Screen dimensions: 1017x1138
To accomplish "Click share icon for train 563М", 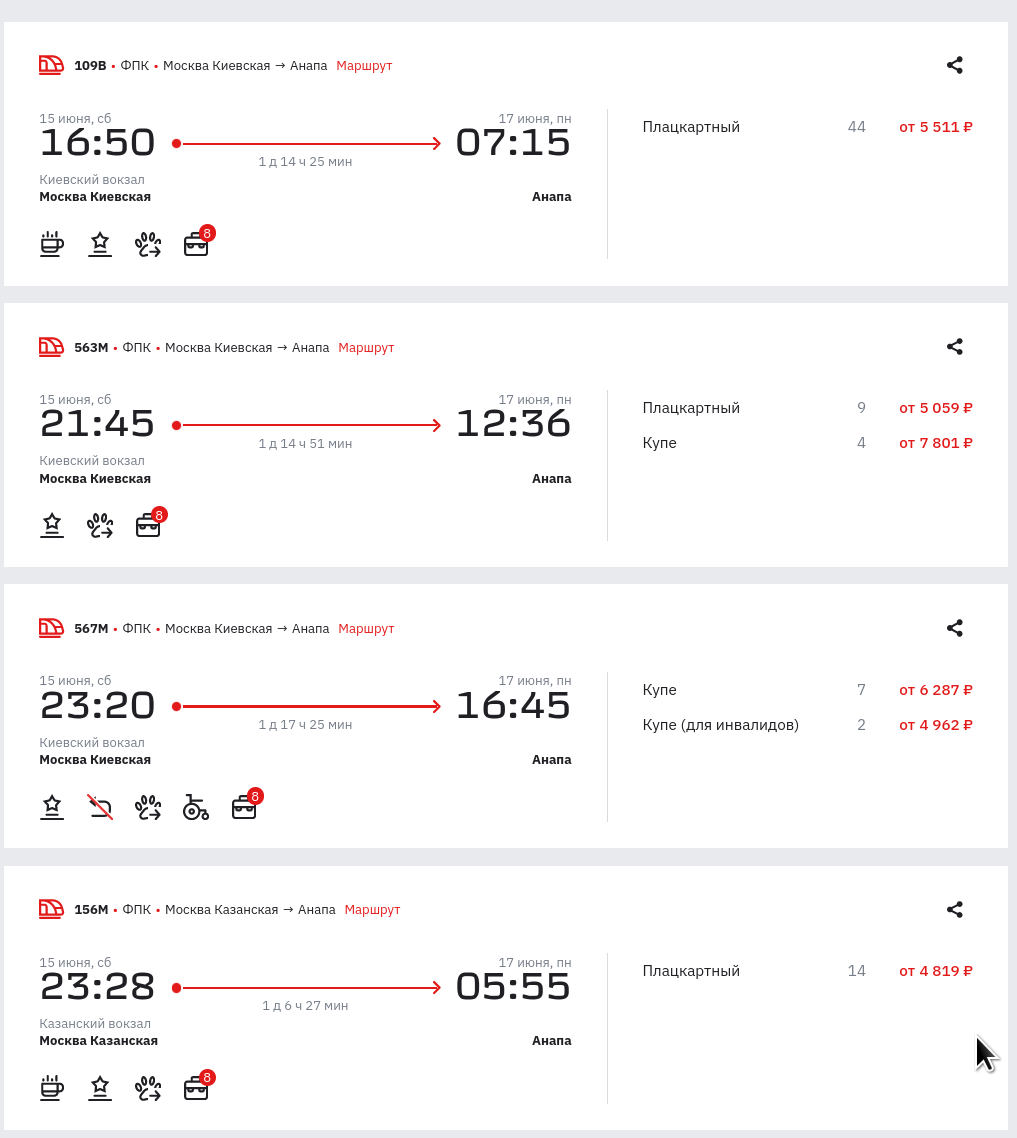I will [x=955, y=347].
